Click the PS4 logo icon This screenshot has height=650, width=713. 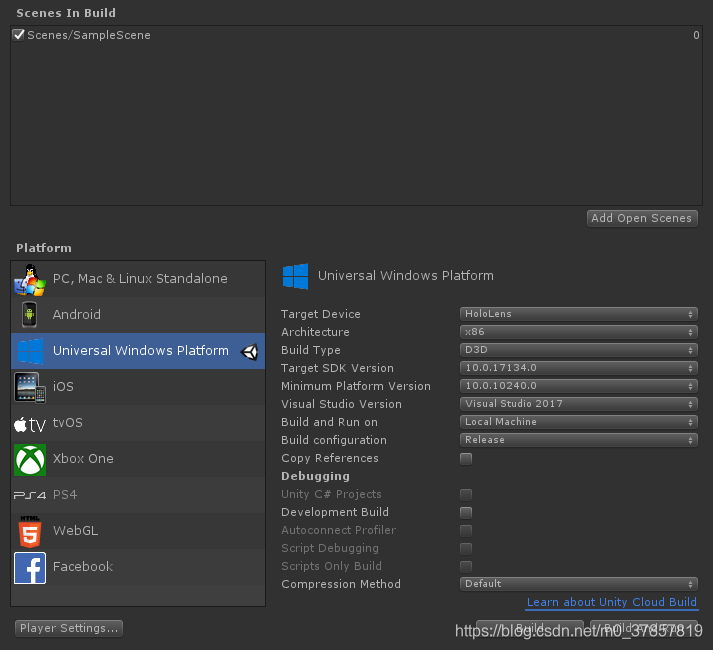pyautogui.click(x=30, y=495)
